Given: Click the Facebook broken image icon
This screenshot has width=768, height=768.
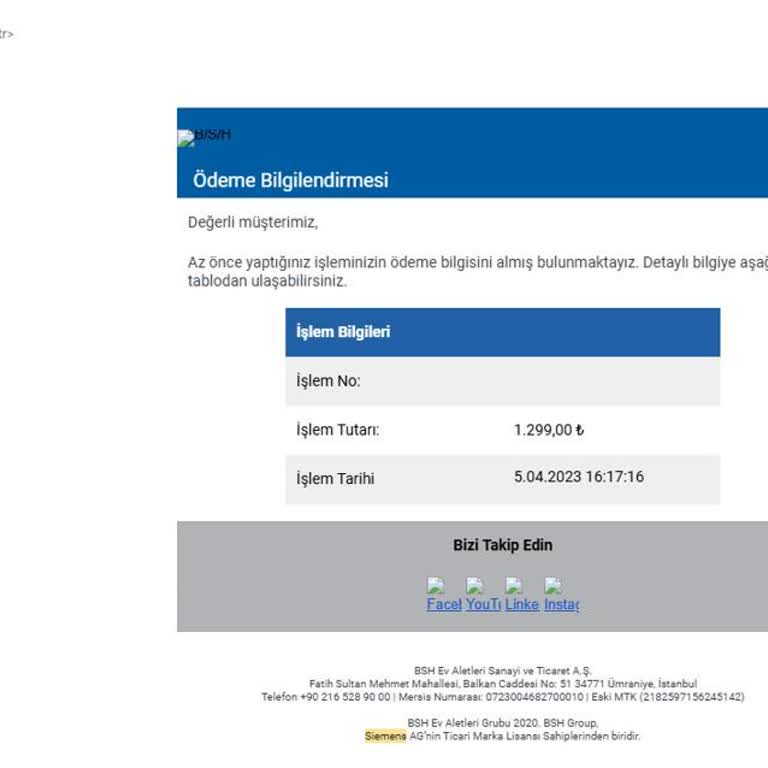Looking at the screenshot, I should click(435, 586).
